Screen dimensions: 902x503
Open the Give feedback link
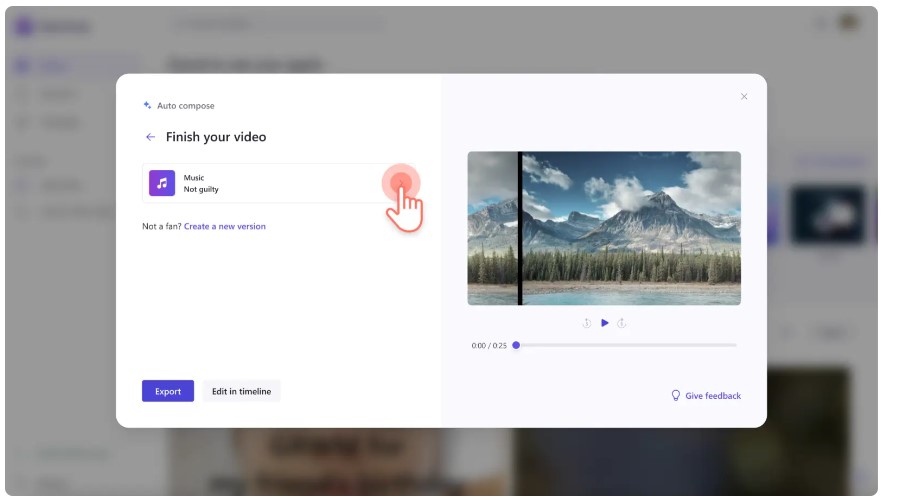(713, 396)
